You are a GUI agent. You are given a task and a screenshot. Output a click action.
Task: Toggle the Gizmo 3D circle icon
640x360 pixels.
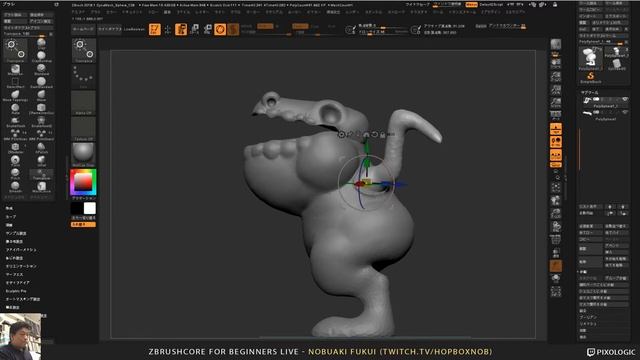pos(220,29)
